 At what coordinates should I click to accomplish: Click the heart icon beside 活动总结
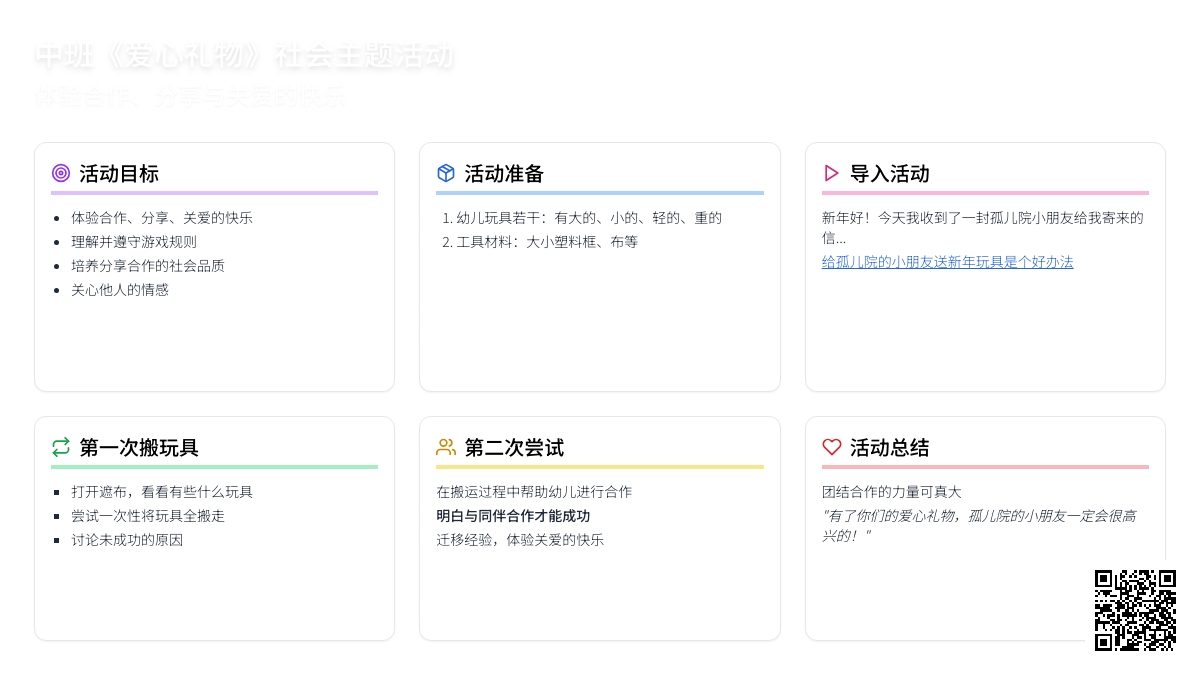point(831,447)
